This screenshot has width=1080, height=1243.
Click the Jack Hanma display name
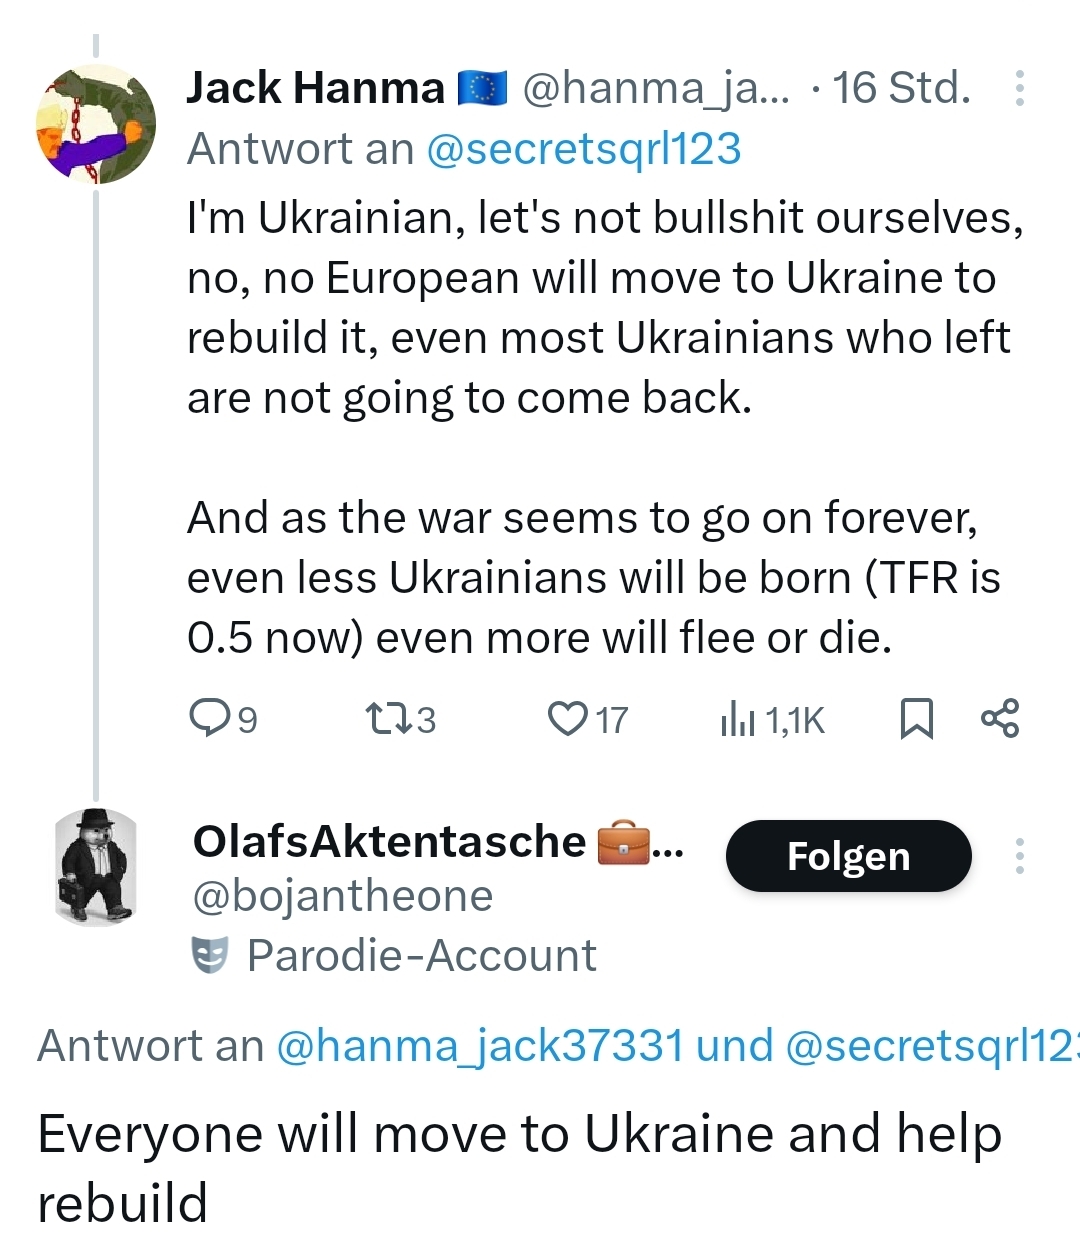(x=315, y=88)
